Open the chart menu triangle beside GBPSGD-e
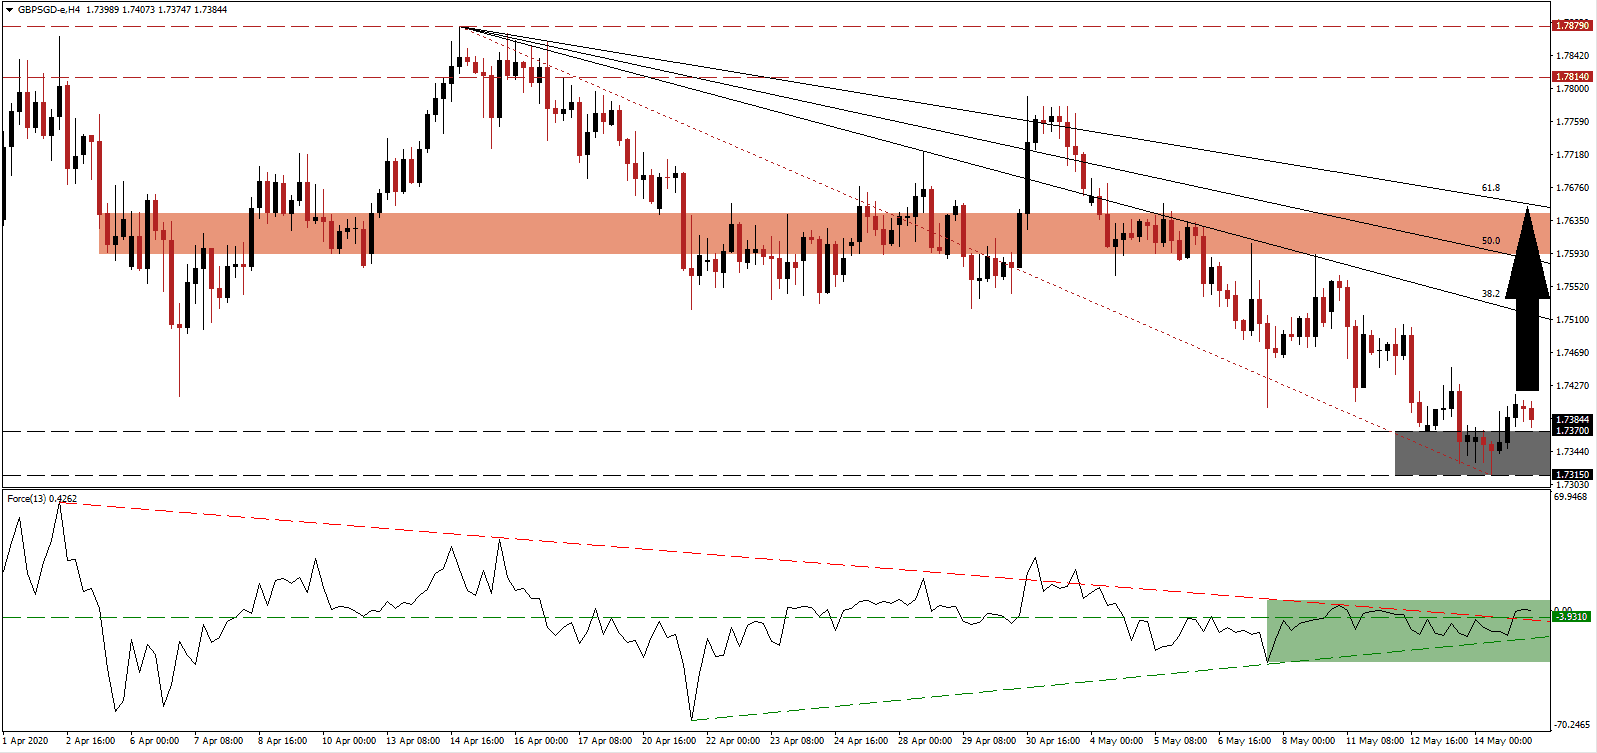Image resolution: width=1597 pixels, height=753 pixels. [x=8, y=9]
